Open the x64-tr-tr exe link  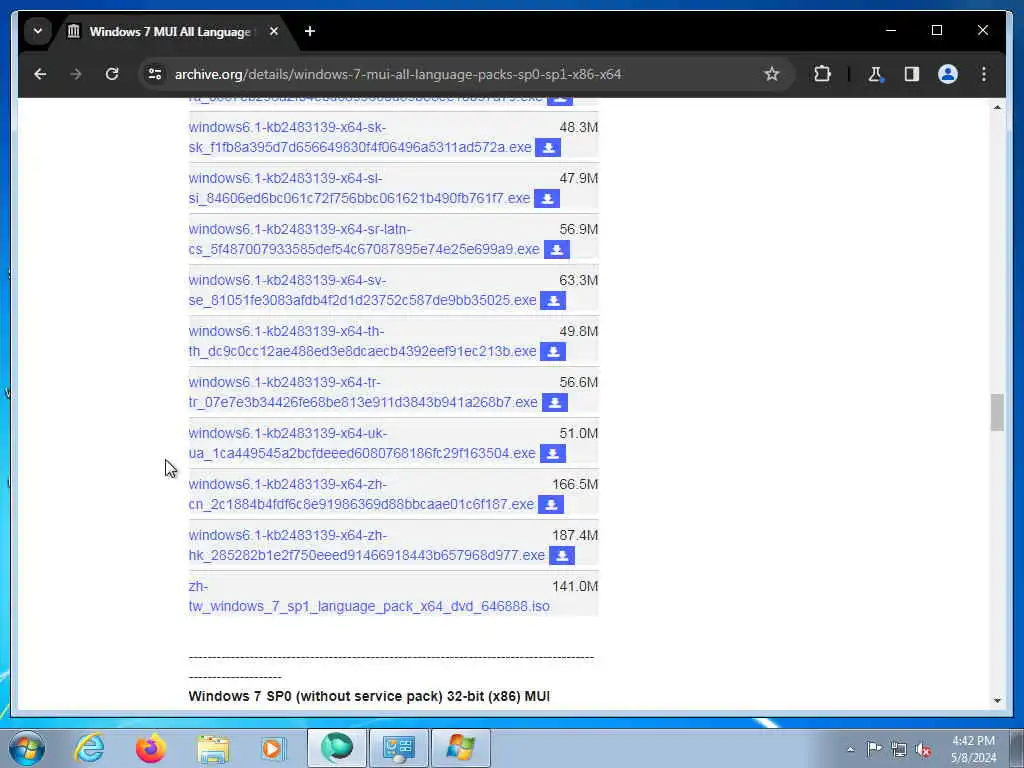[x=363, y=392]
